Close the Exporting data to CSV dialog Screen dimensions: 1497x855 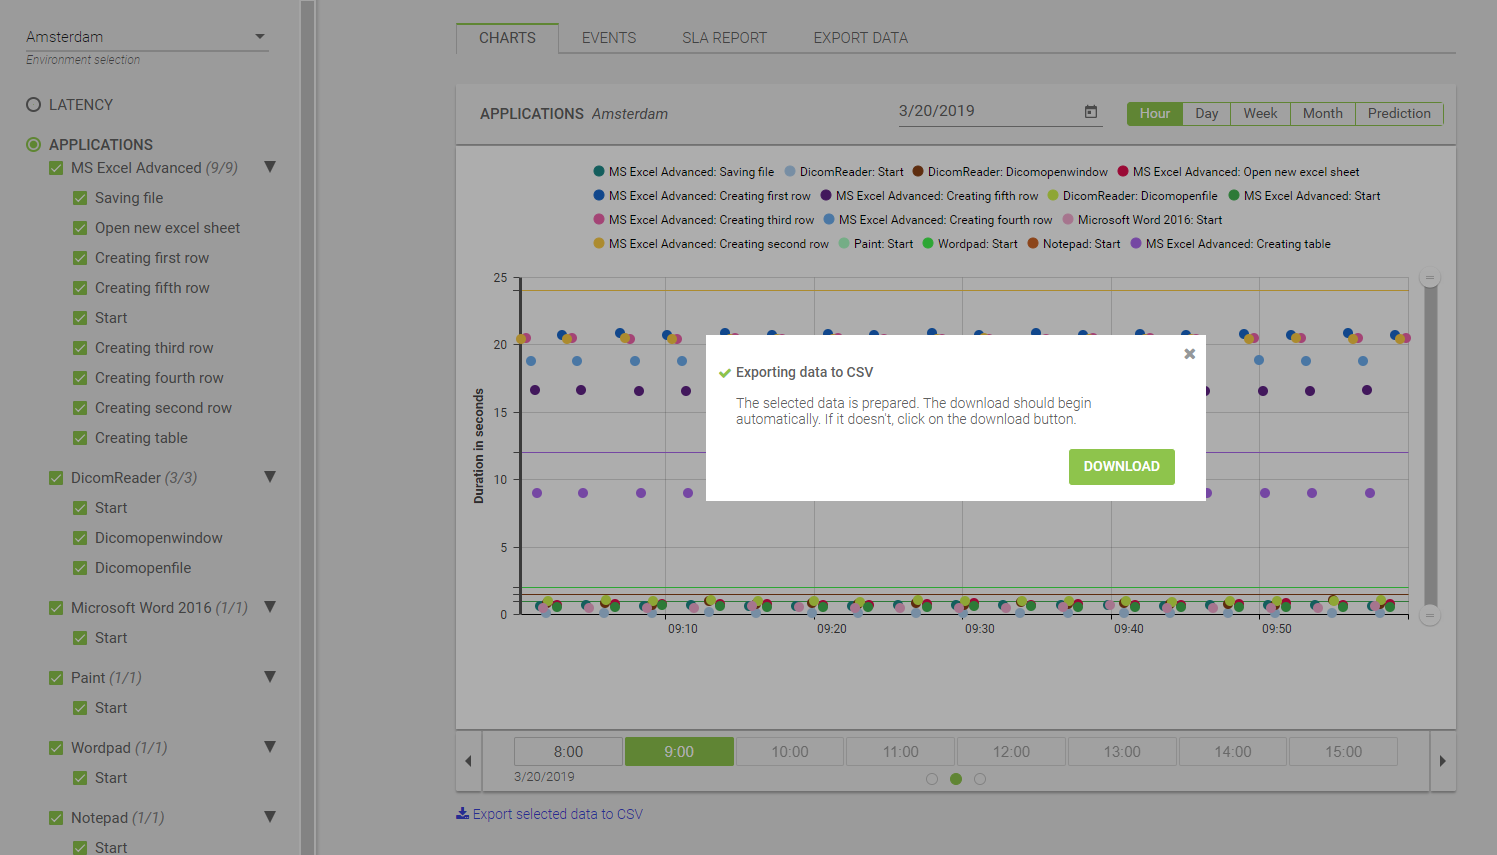coord(1190,354)
